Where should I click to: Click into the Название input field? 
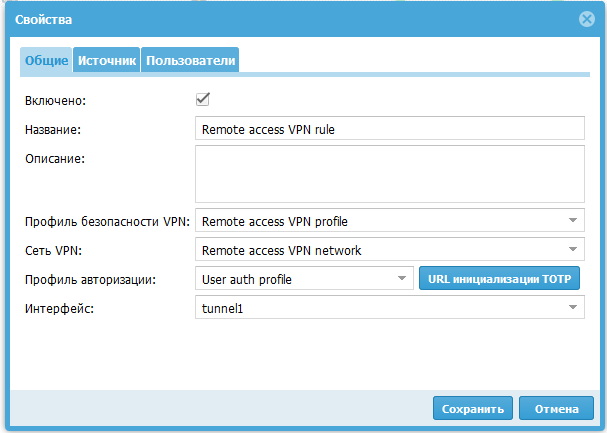point(390,128)
